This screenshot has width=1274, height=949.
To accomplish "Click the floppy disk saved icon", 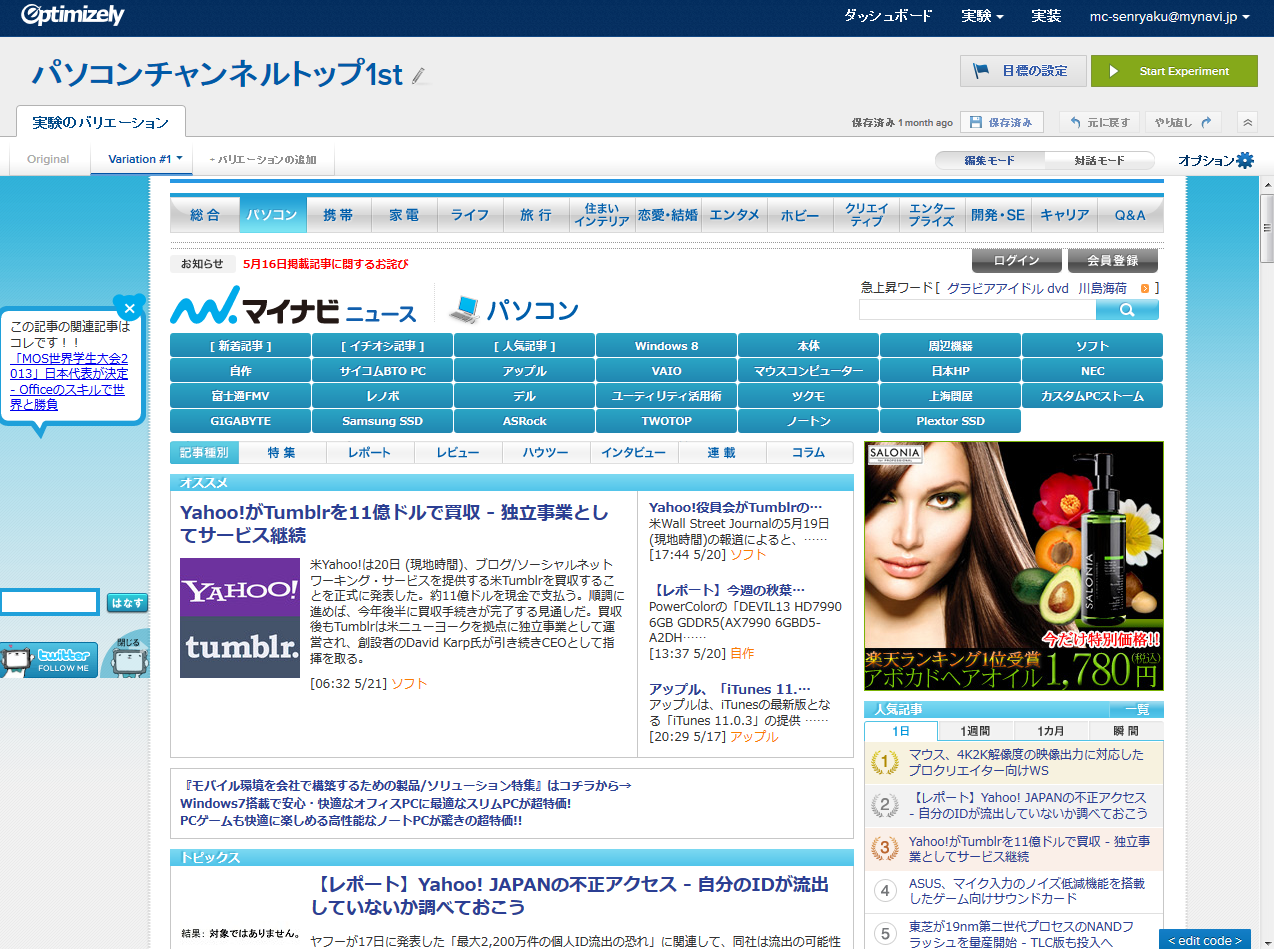I will (976, 122).
